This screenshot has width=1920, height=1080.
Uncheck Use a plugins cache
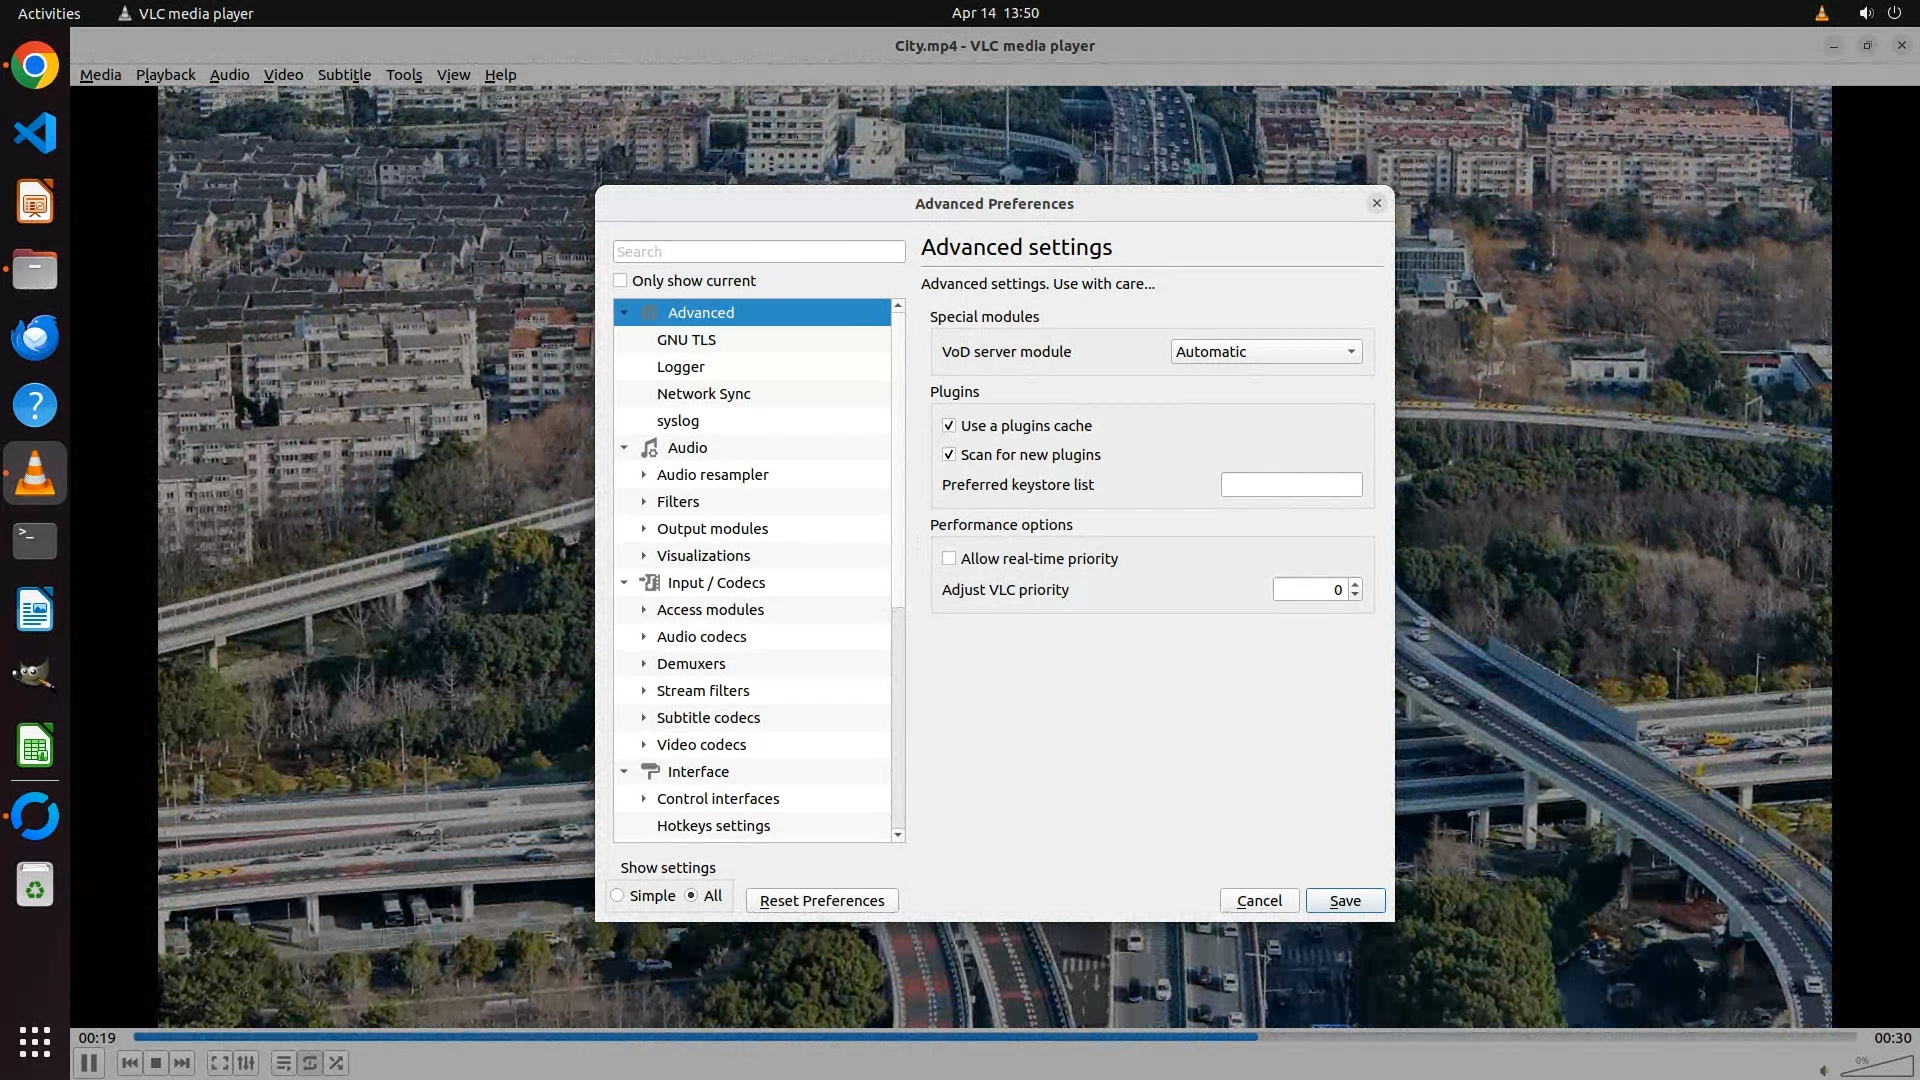click(x=949, y=426)
